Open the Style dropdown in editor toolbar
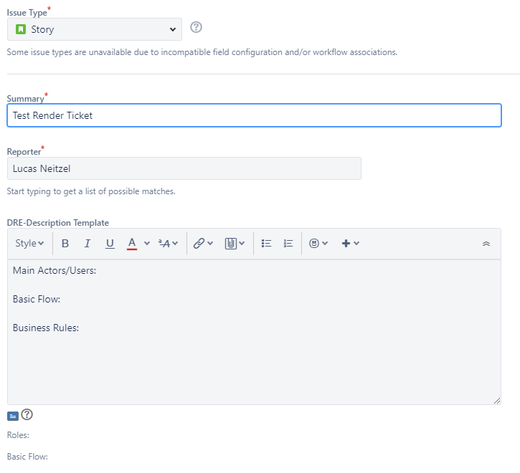The height and width of the screenshot is (473, 520). [29, 243]
